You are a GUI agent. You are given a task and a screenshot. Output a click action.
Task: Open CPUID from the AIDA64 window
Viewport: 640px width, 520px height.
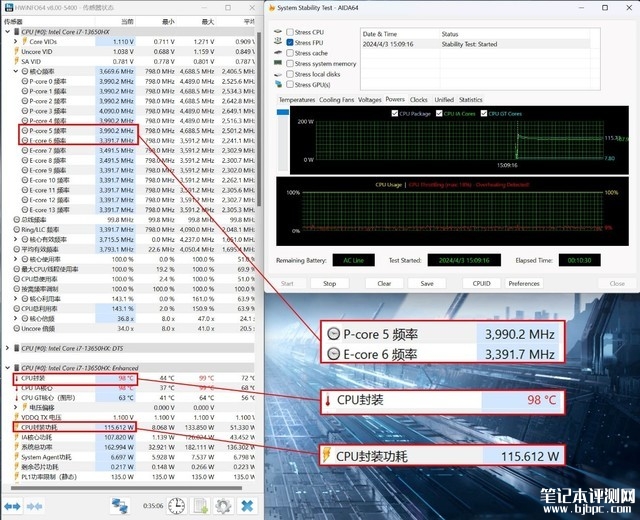coord(481,283)
